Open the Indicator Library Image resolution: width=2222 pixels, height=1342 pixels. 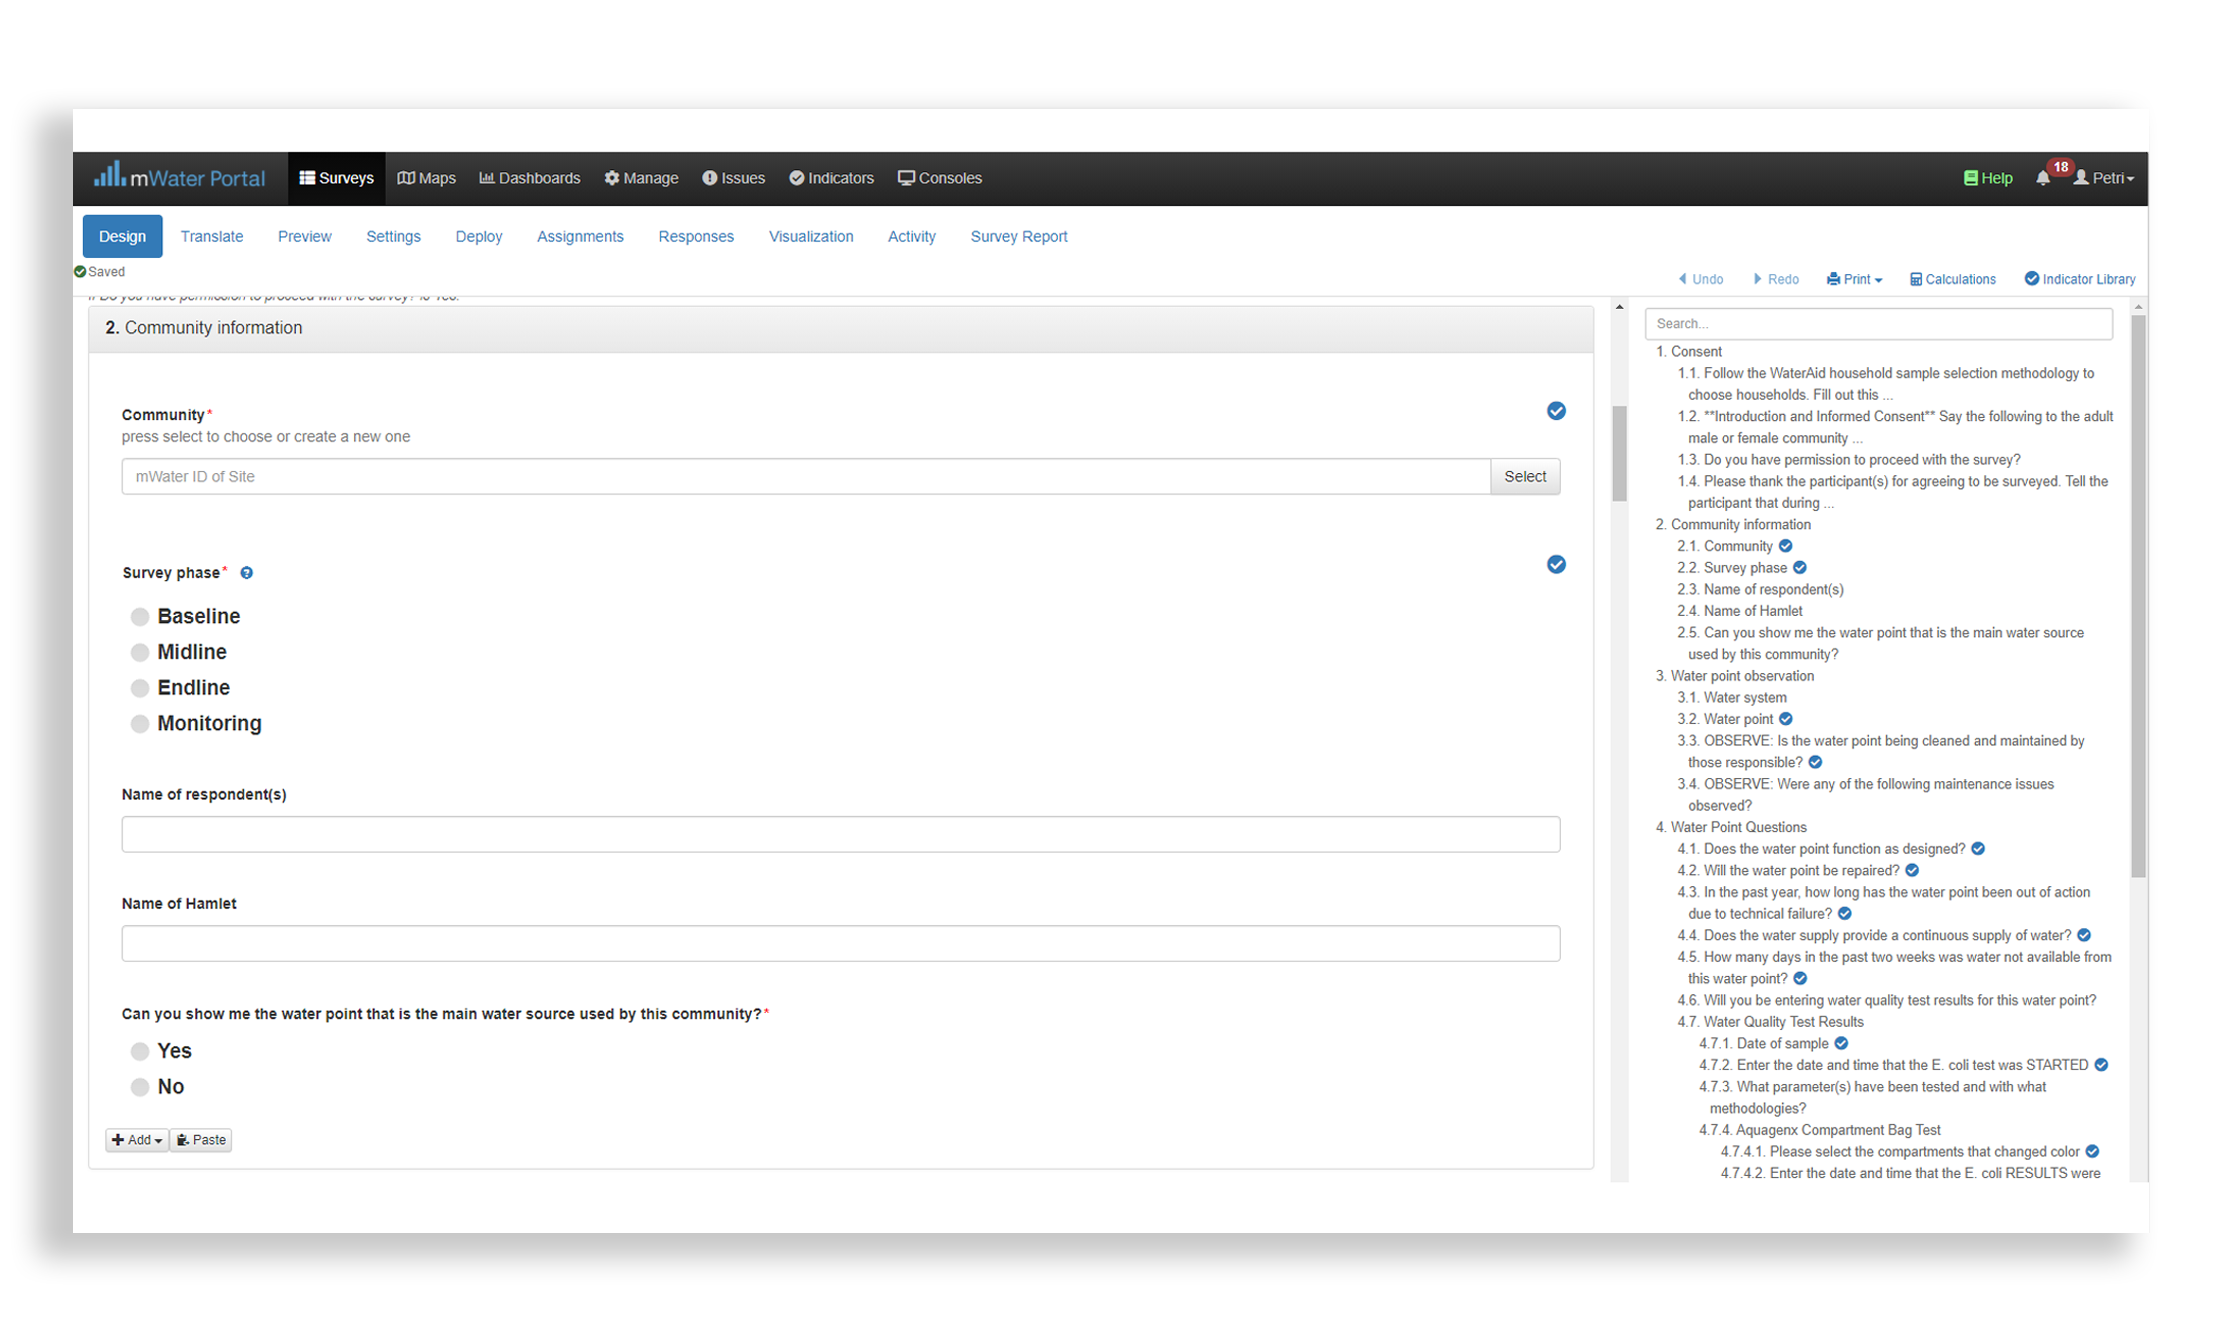point(2080,279)
